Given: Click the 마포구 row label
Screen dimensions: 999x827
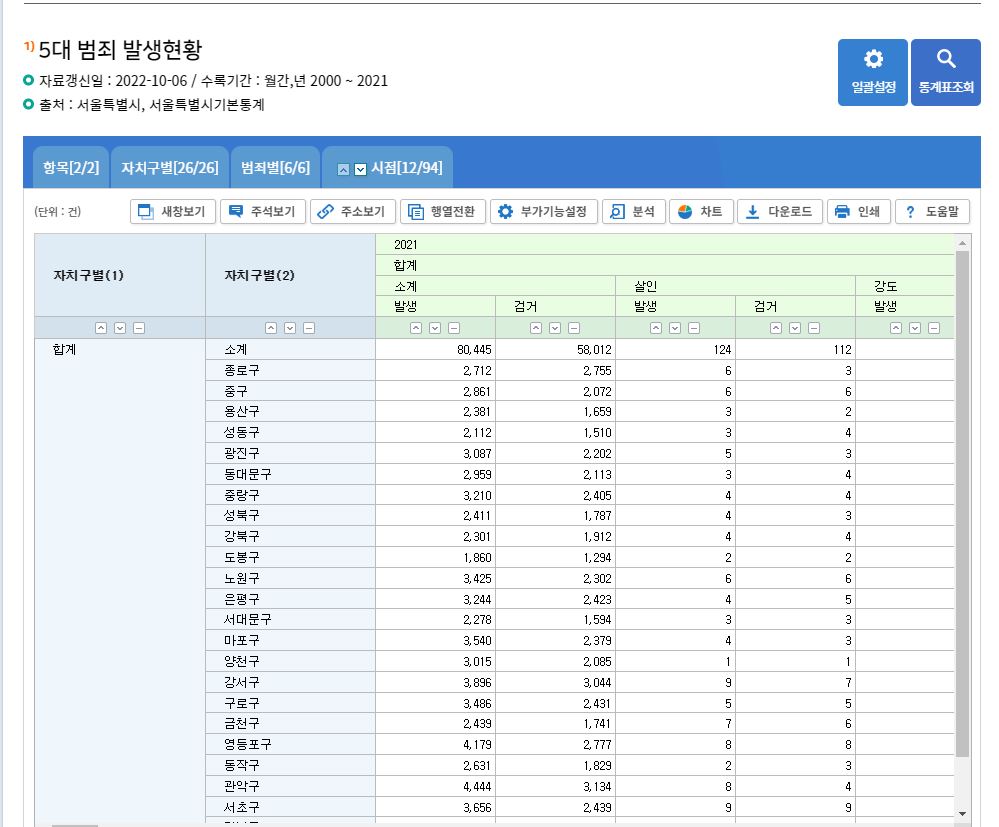Looking at the screenshot, I should tap(241, 640).
